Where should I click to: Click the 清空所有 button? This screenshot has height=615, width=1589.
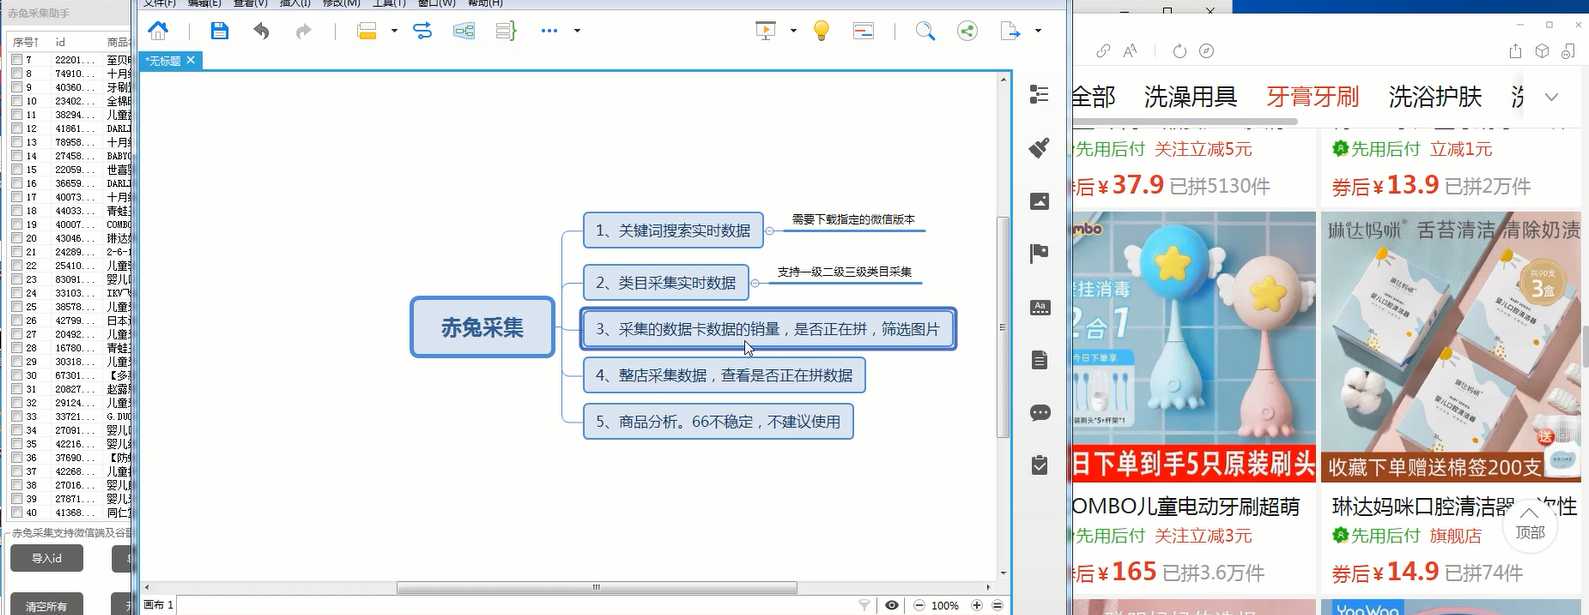coord(47,605)
